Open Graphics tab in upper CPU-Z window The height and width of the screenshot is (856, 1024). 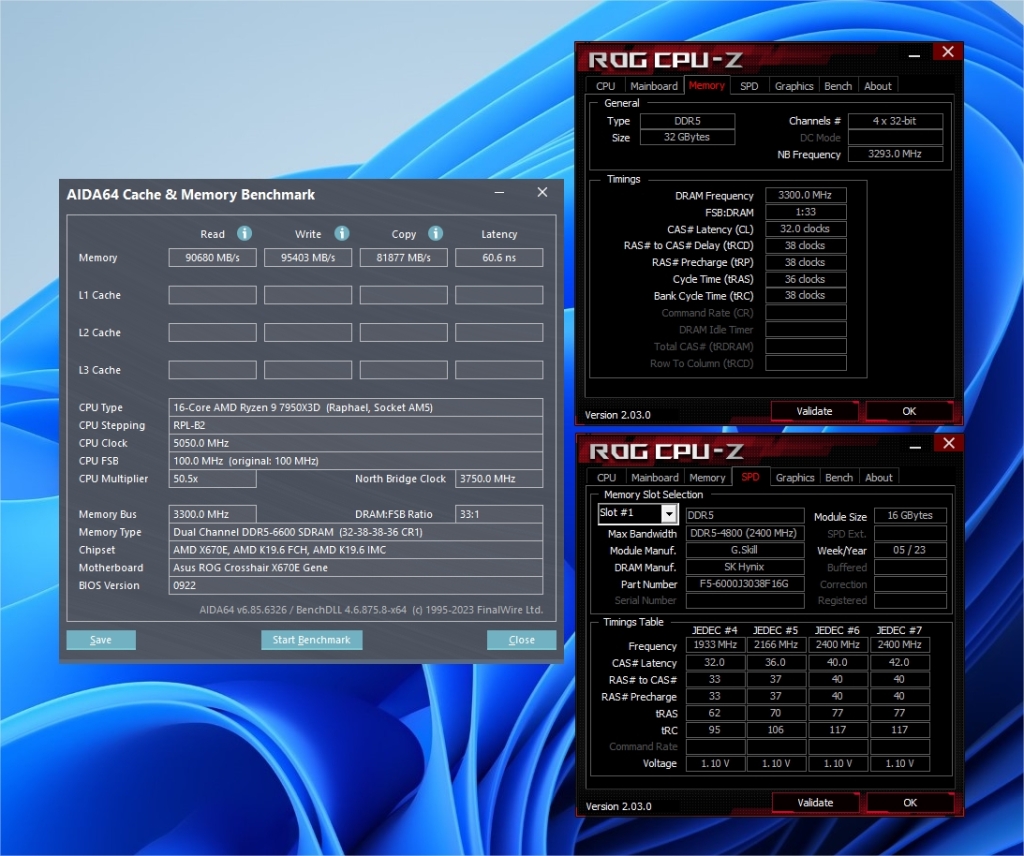point(794,86)
